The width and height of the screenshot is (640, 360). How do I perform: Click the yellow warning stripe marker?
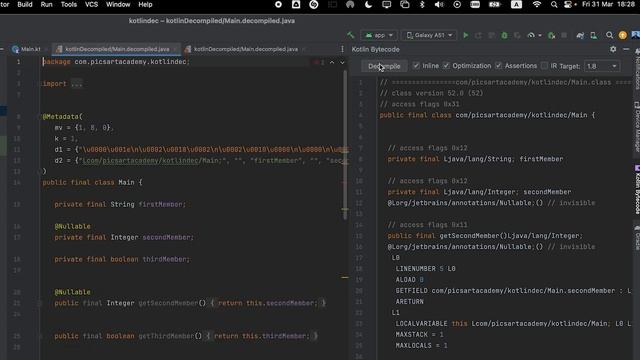coord(345,278)
